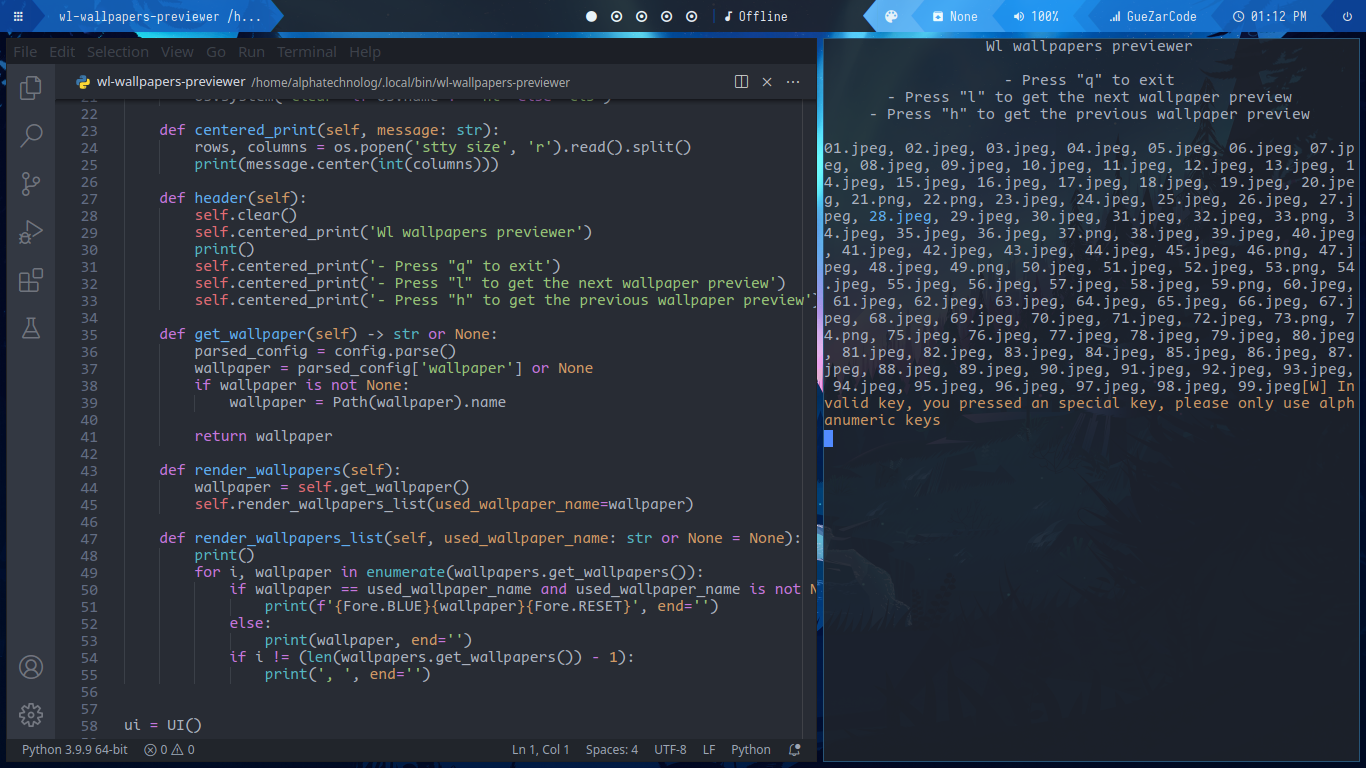The image size is (1366, 768).
Task: Open the Run and Debug view
Action: click(x=31, y=232)
